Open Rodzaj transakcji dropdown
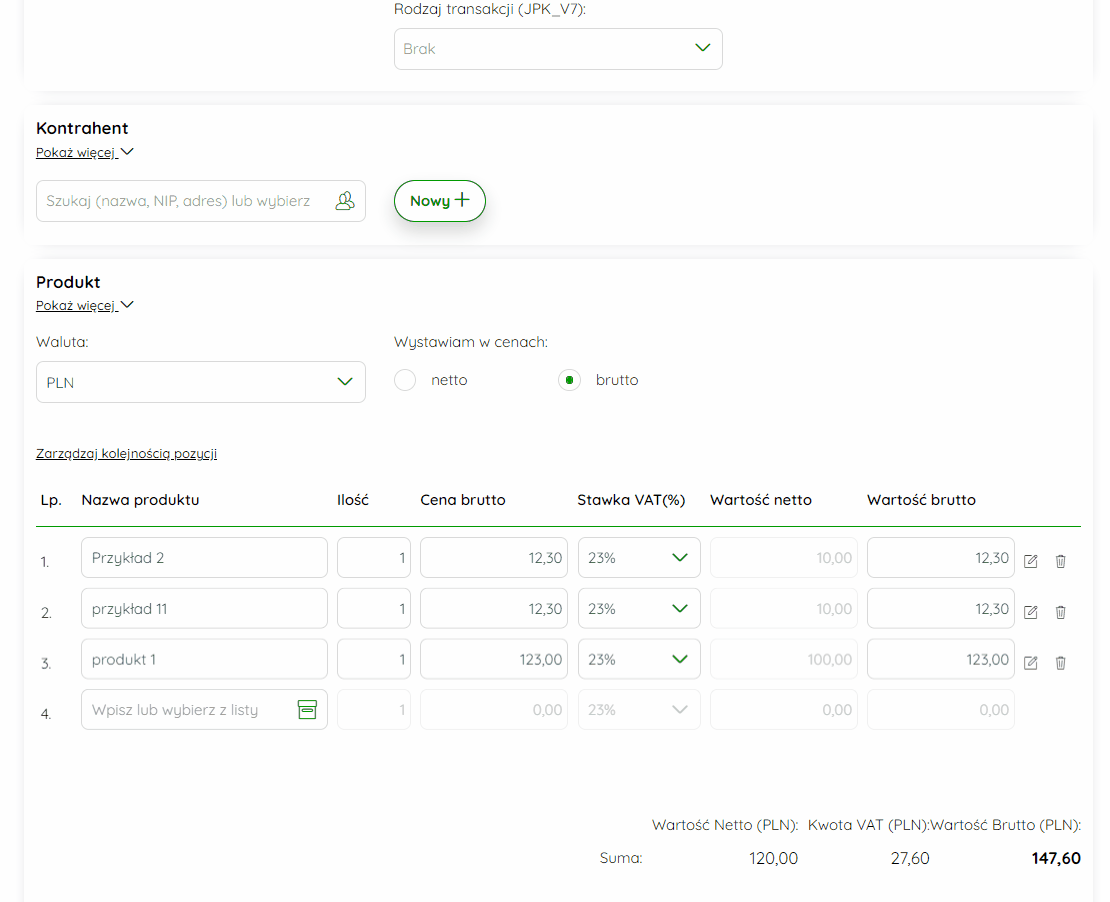Image resolution: width=1110 pixels, height=902 pixels. pyautogui.click(x=558, y=49)
